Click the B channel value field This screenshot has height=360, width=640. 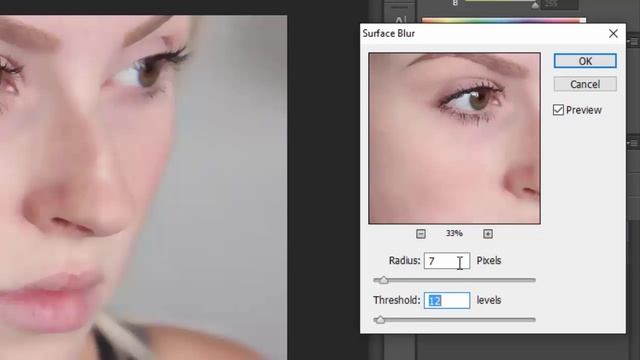click(559, 4)
